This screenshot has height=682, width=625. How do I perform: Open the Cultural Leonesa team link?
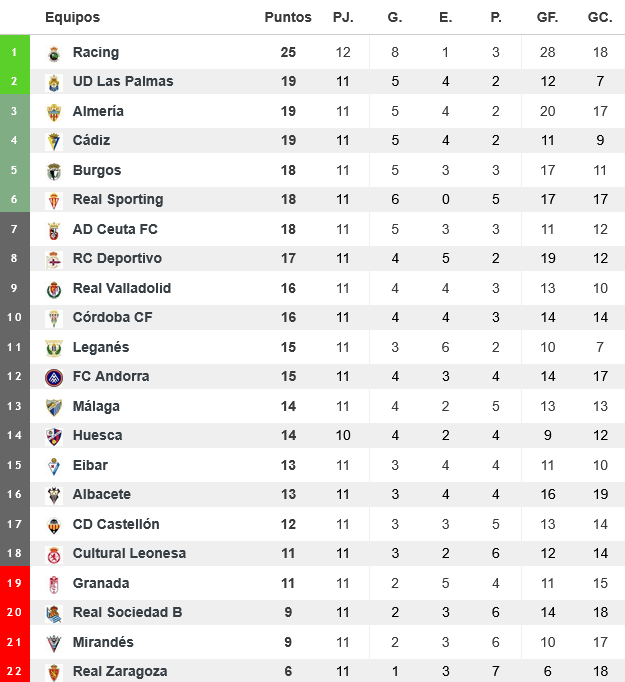click(x=129, y=553)
